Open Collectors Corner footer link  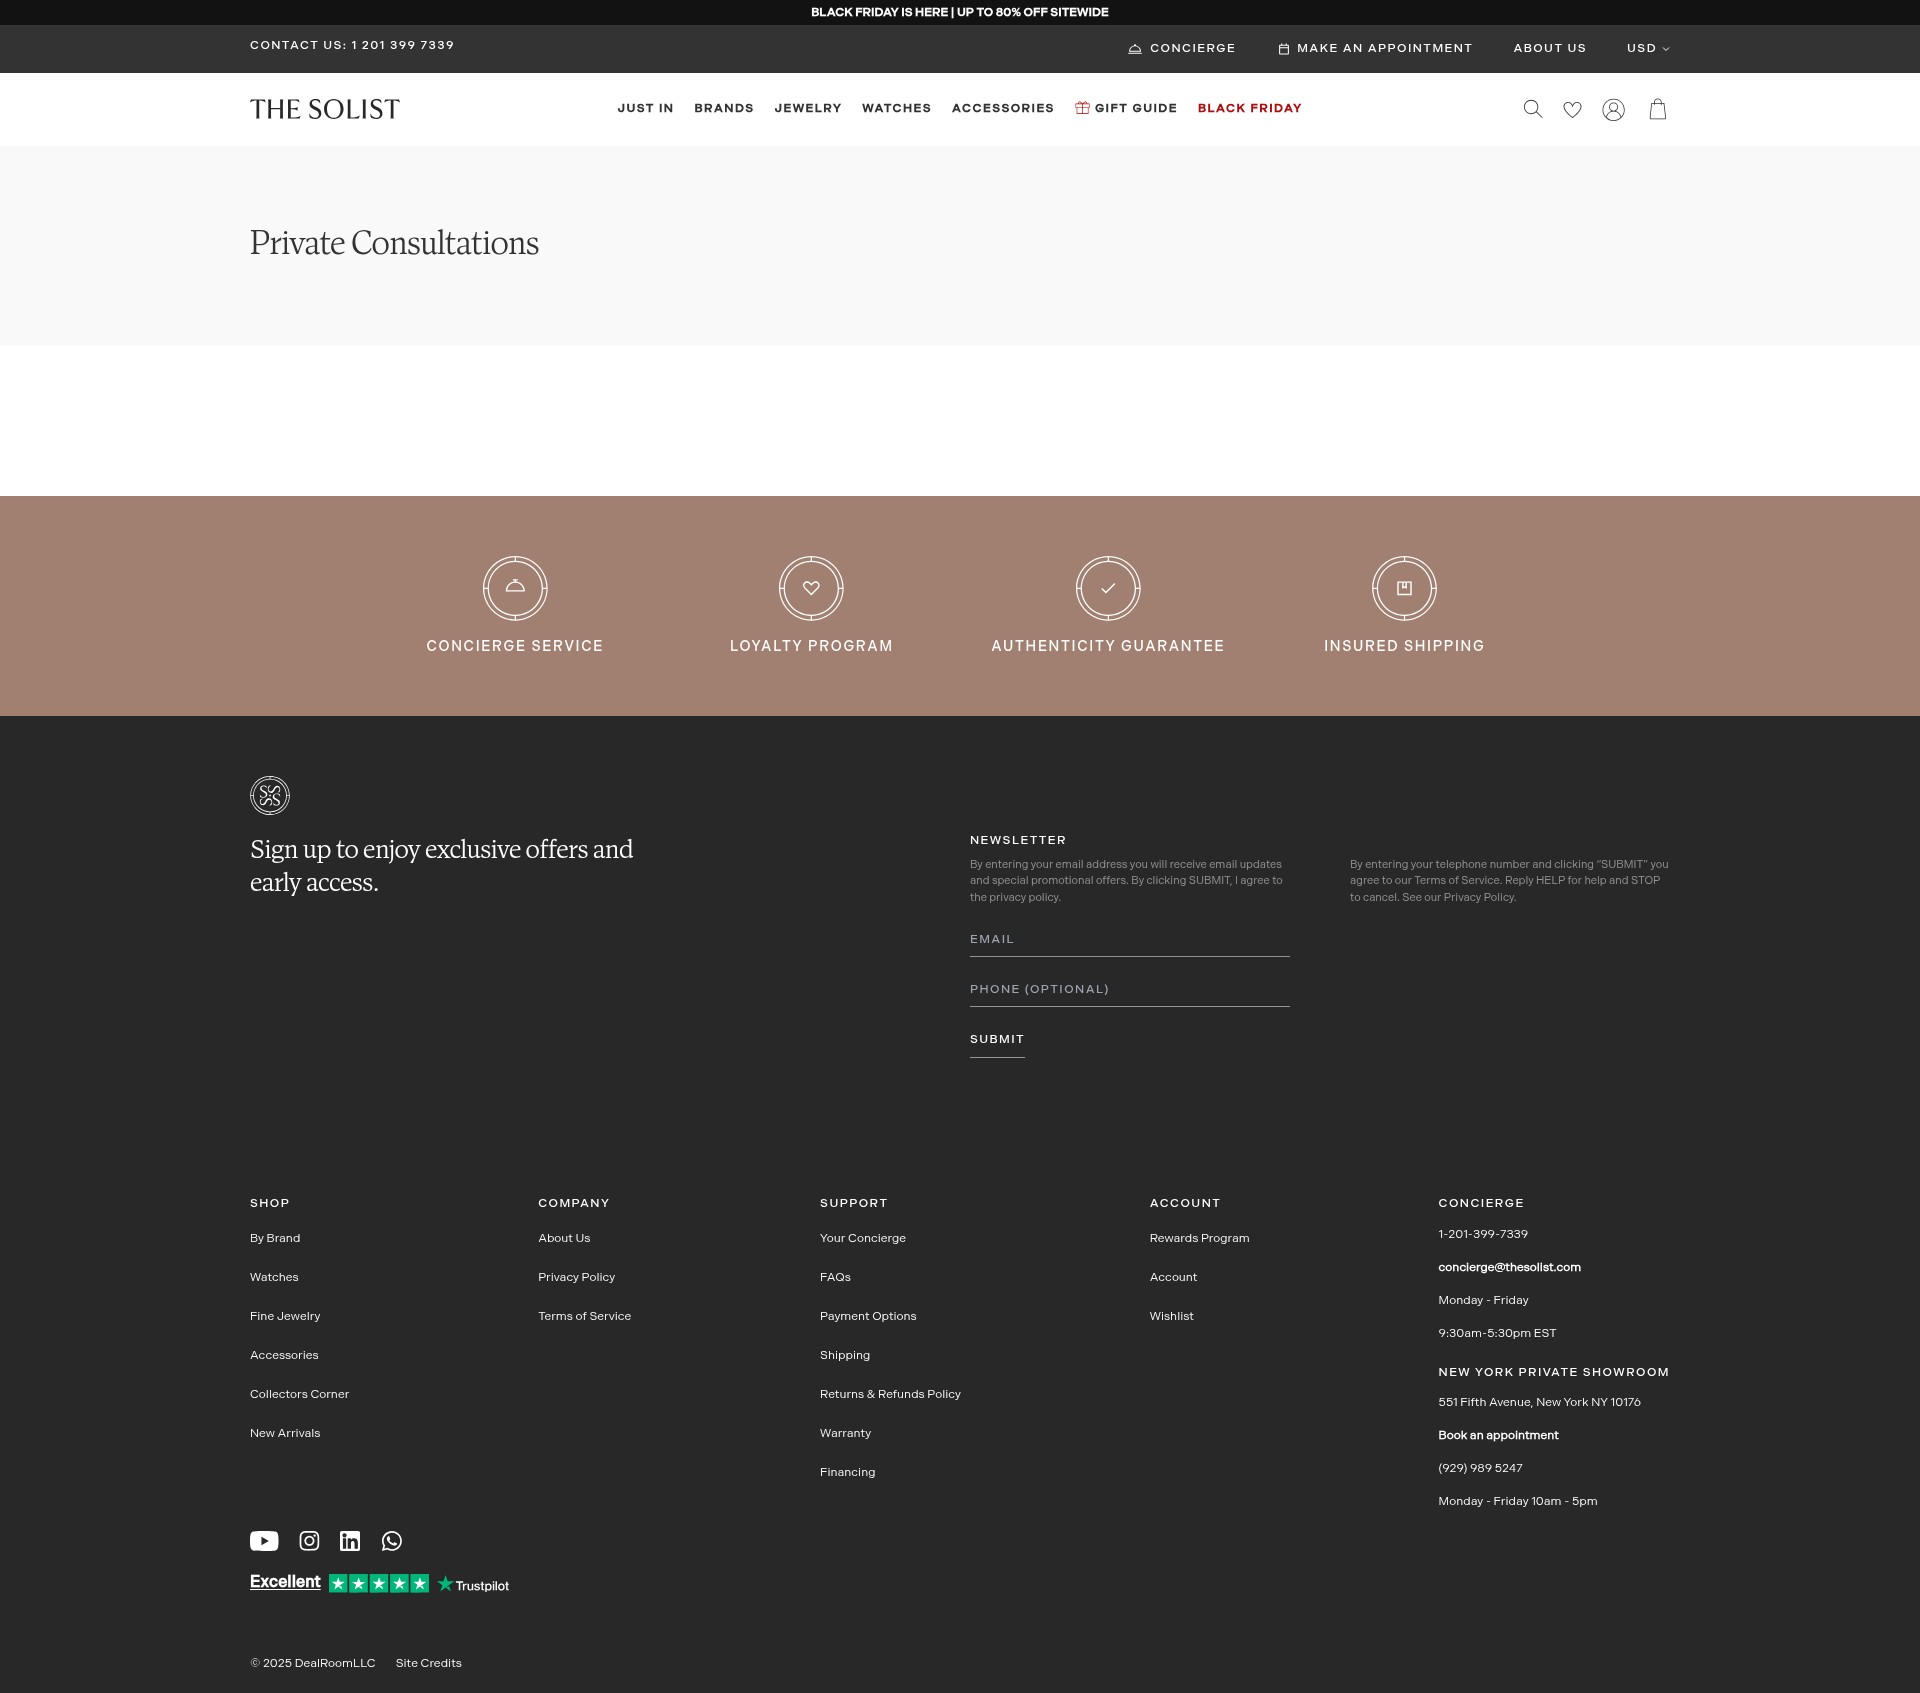299,1394
